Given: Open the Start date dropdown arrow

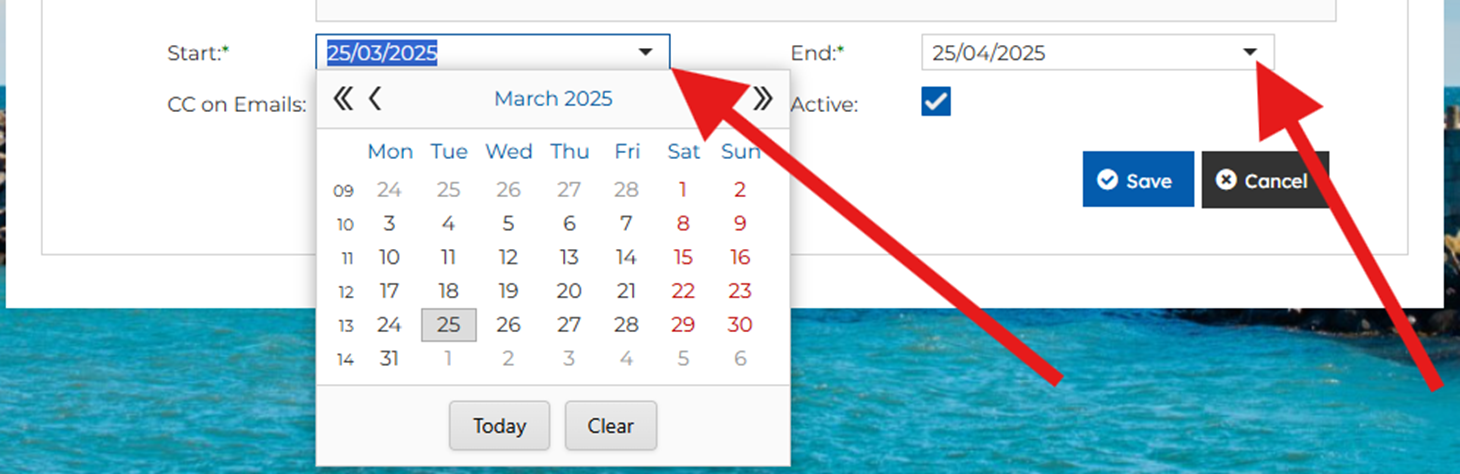Looking at the screenshot, I should (x=646, y=52).
